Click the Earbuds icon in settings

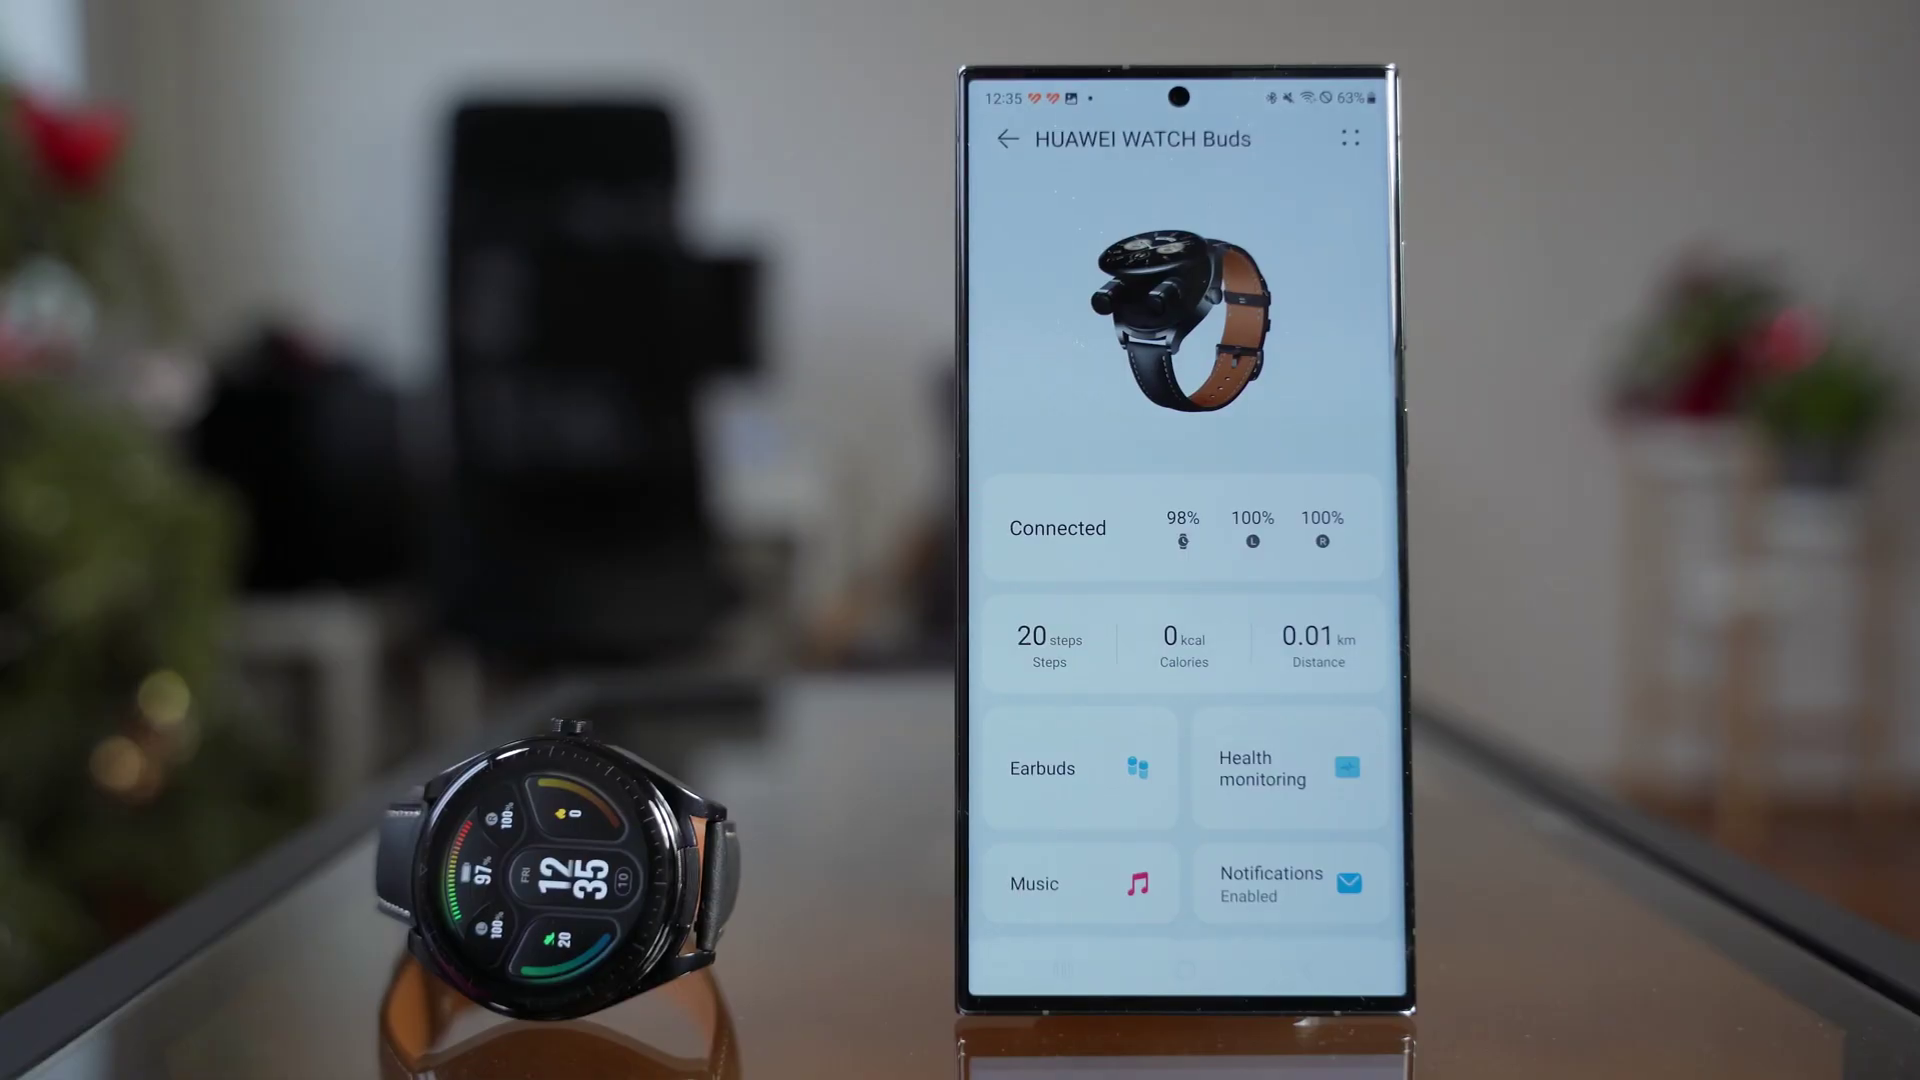pos(1137,766)
